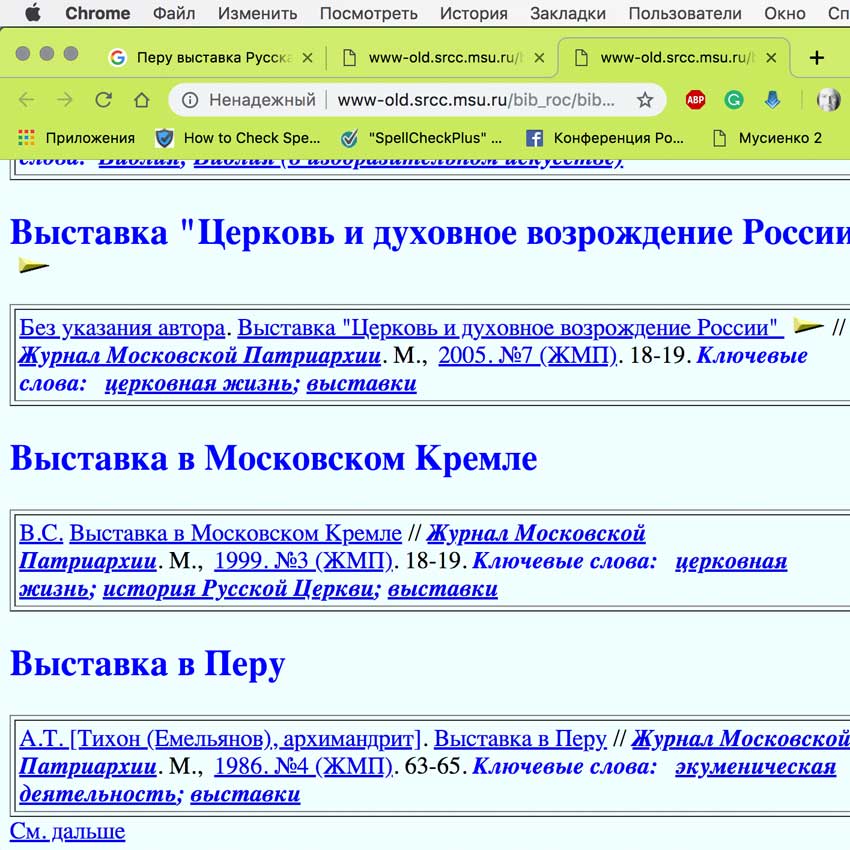Bookmark this page with the star icon

(x=645, y=100)
